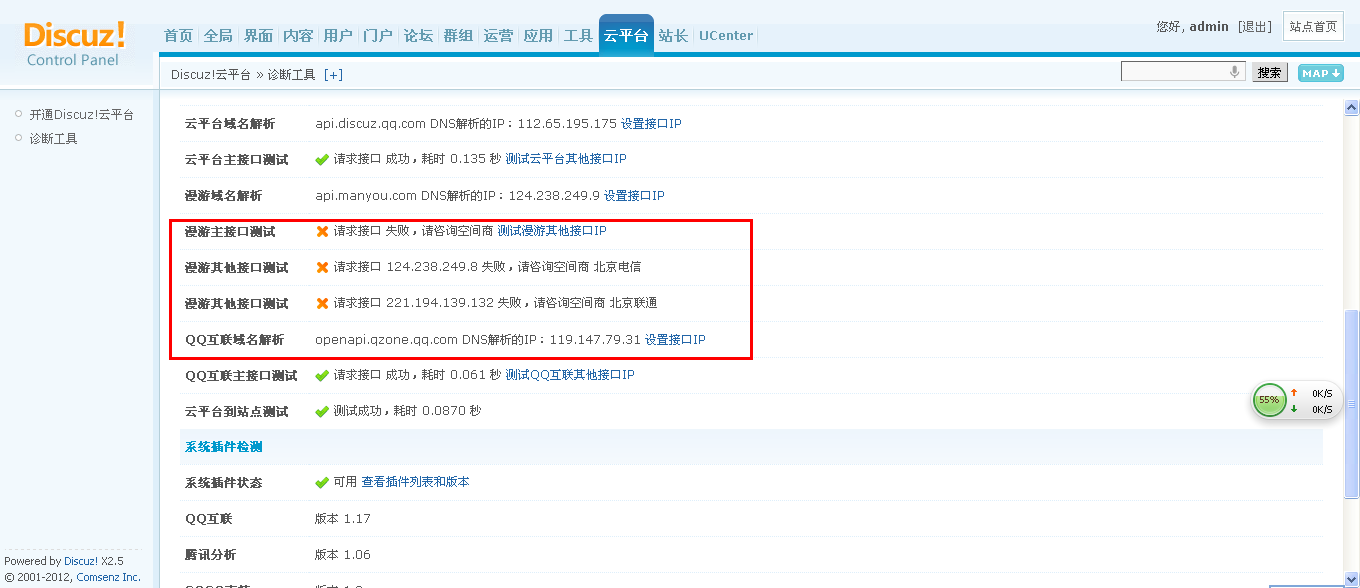Click the admin username text

pyautogui.click(x=1209, y=27)
